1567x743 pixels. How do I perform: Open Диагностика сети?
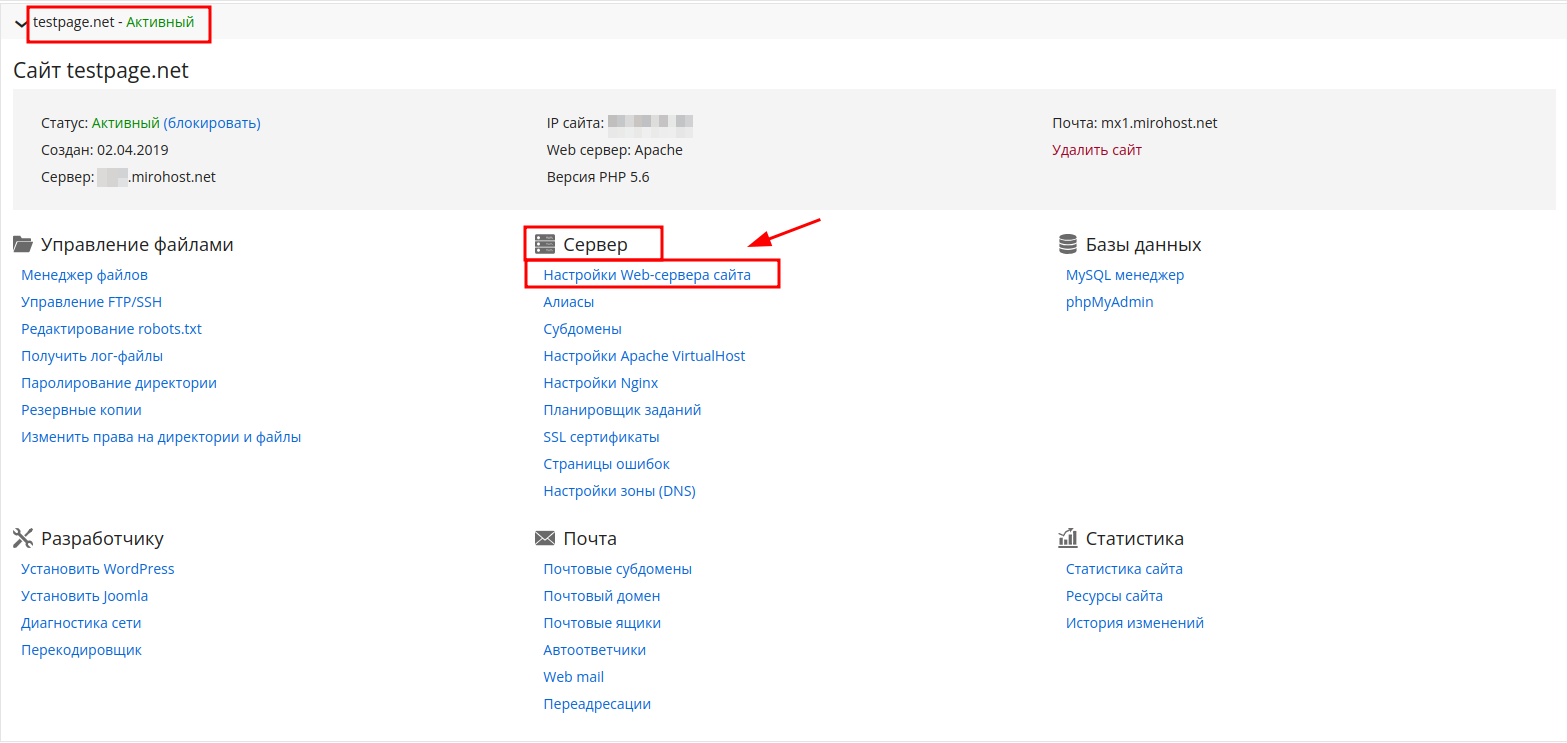pyautogui.click(x=81, y=623)
